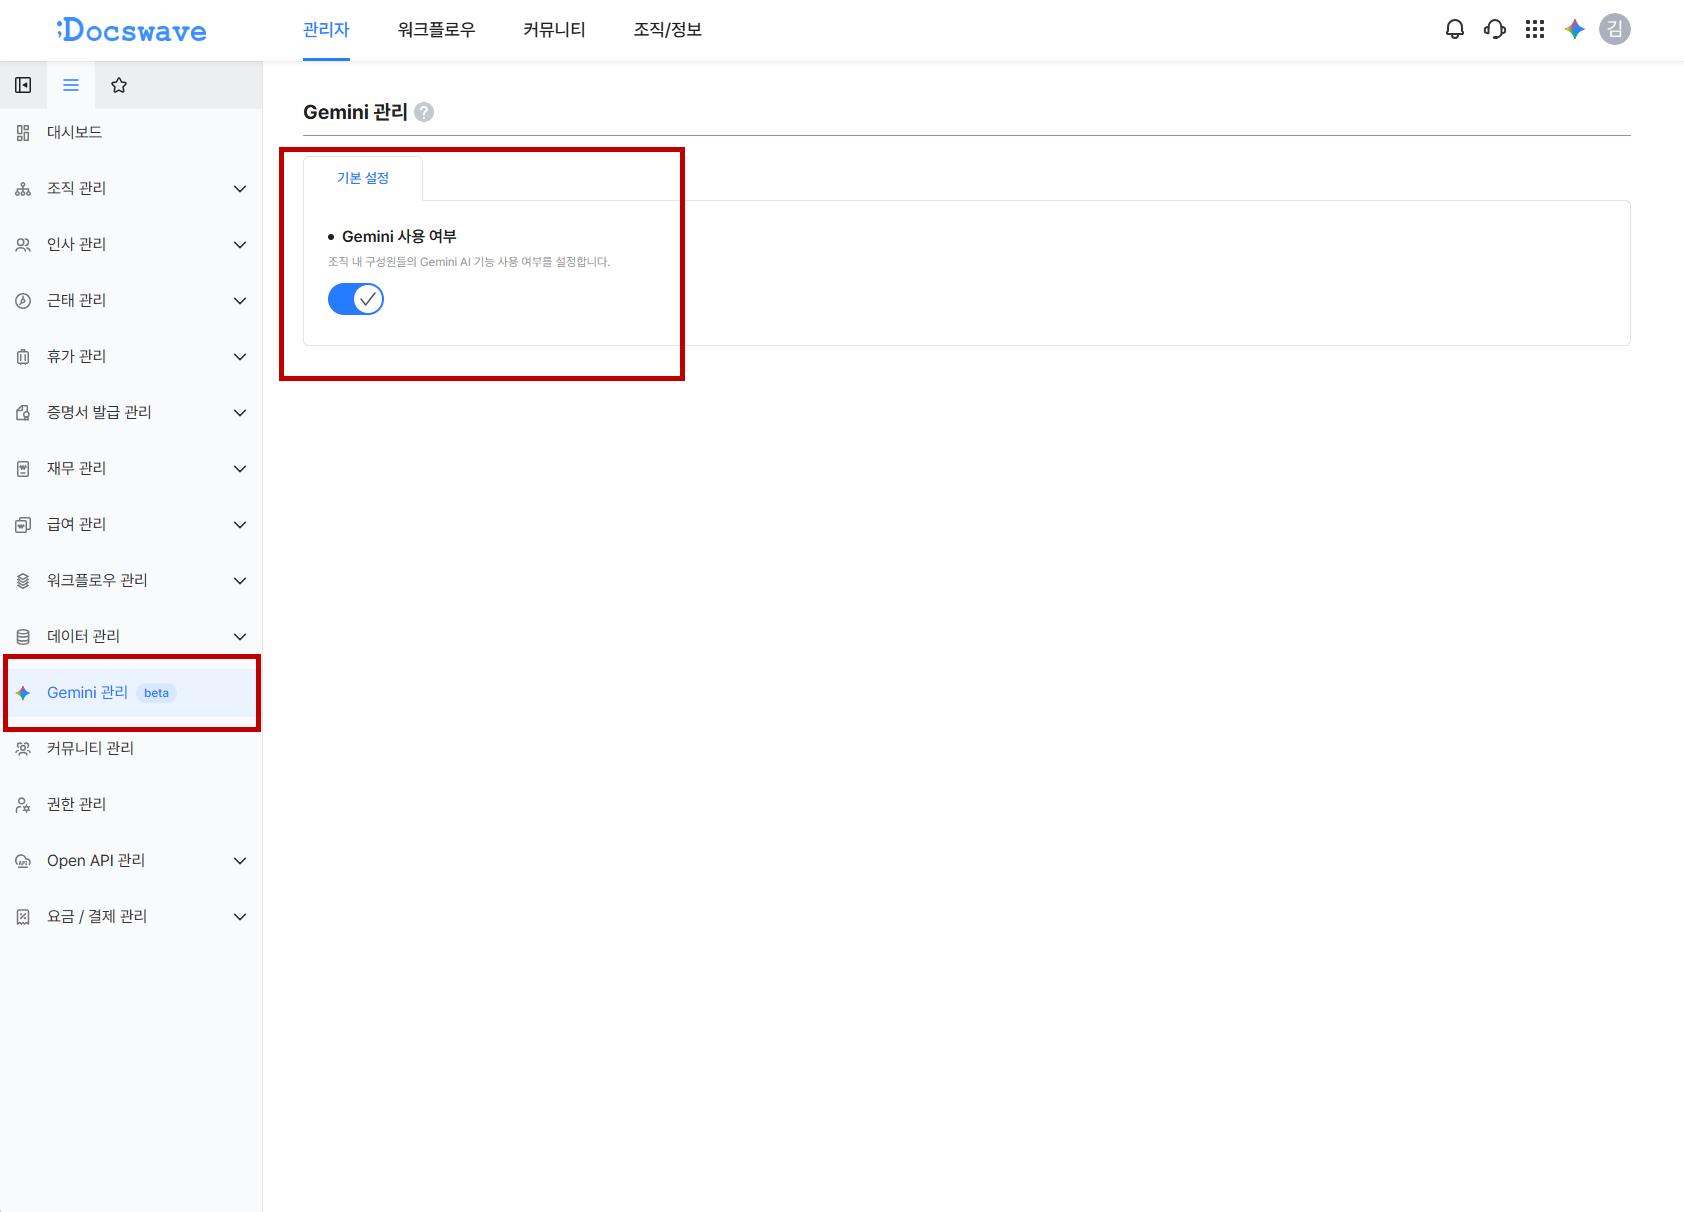
Task: Open the 조직/정보 top menu
Action: click(668, 30)
